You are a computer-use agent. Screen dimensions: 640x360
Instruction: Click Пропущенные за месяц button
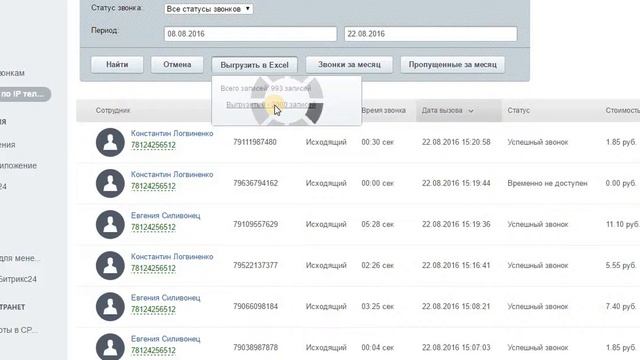(453, 64)
